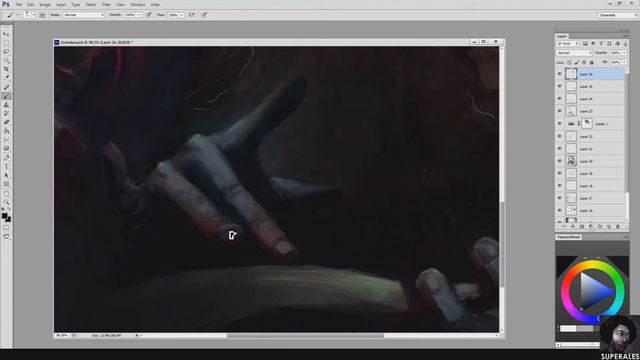Viewport: 640px width, 360px height.
Task: Select the Hand tool
Action: (x=6, y=194)
